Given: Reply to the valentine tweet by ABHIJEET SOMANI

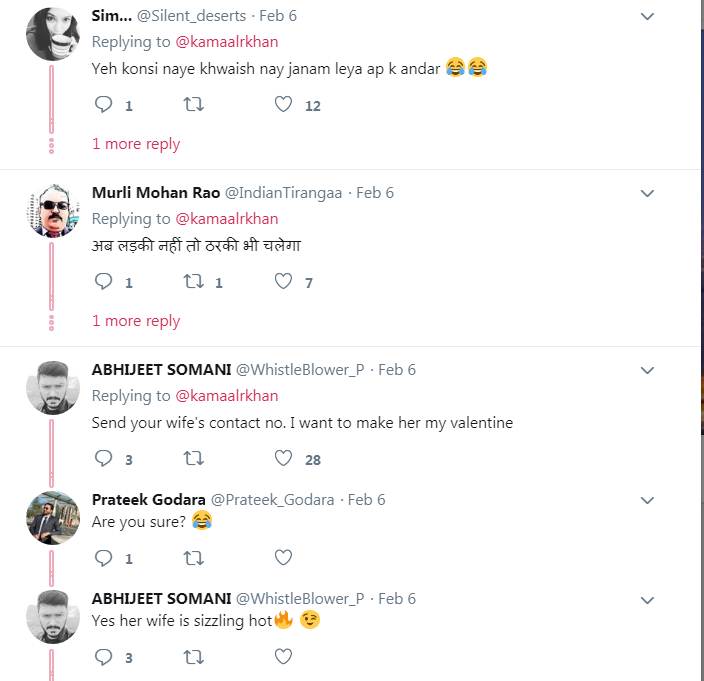Looking at the screenshot, I should (x=103, y=459).
